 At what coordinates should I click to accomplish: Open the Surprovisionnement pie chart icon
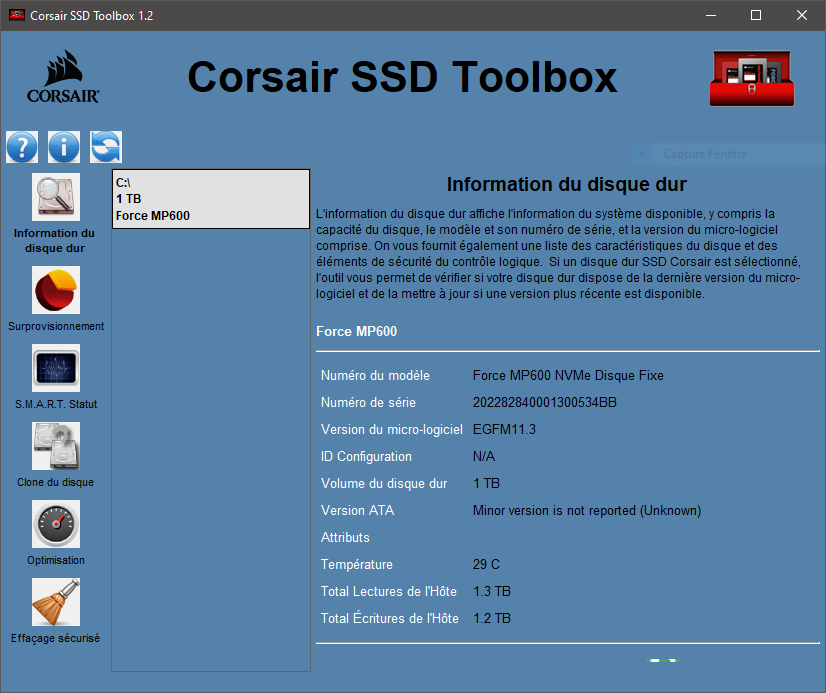56,290
